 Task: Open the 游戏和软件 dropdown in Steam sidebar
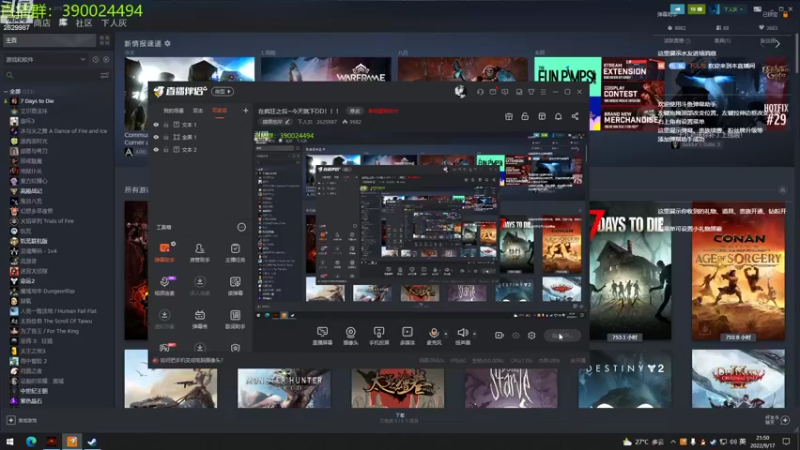45,60
